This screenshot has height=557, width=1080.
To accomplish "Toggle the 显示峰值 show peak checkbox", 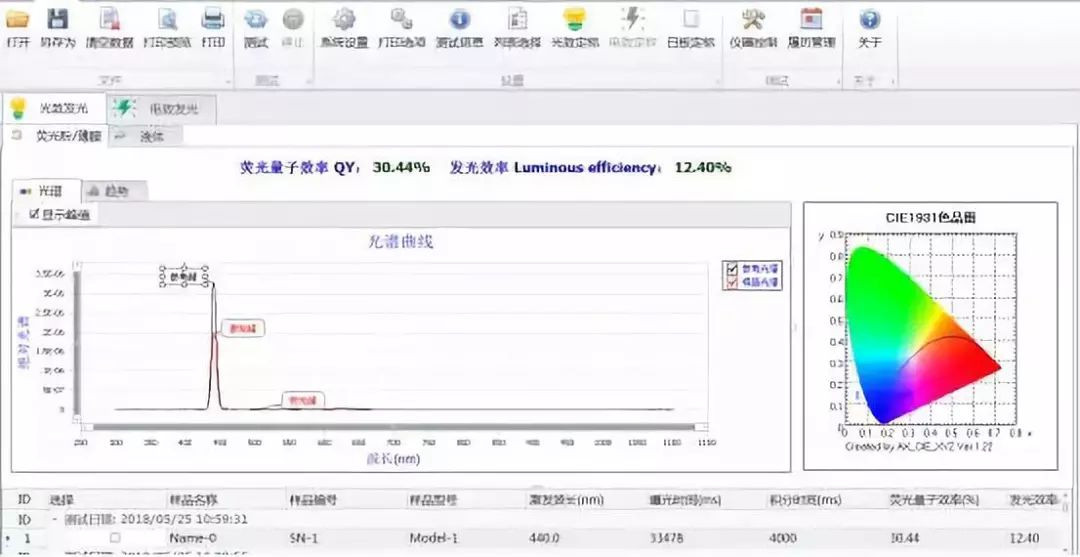I will [x=34, y=214].
